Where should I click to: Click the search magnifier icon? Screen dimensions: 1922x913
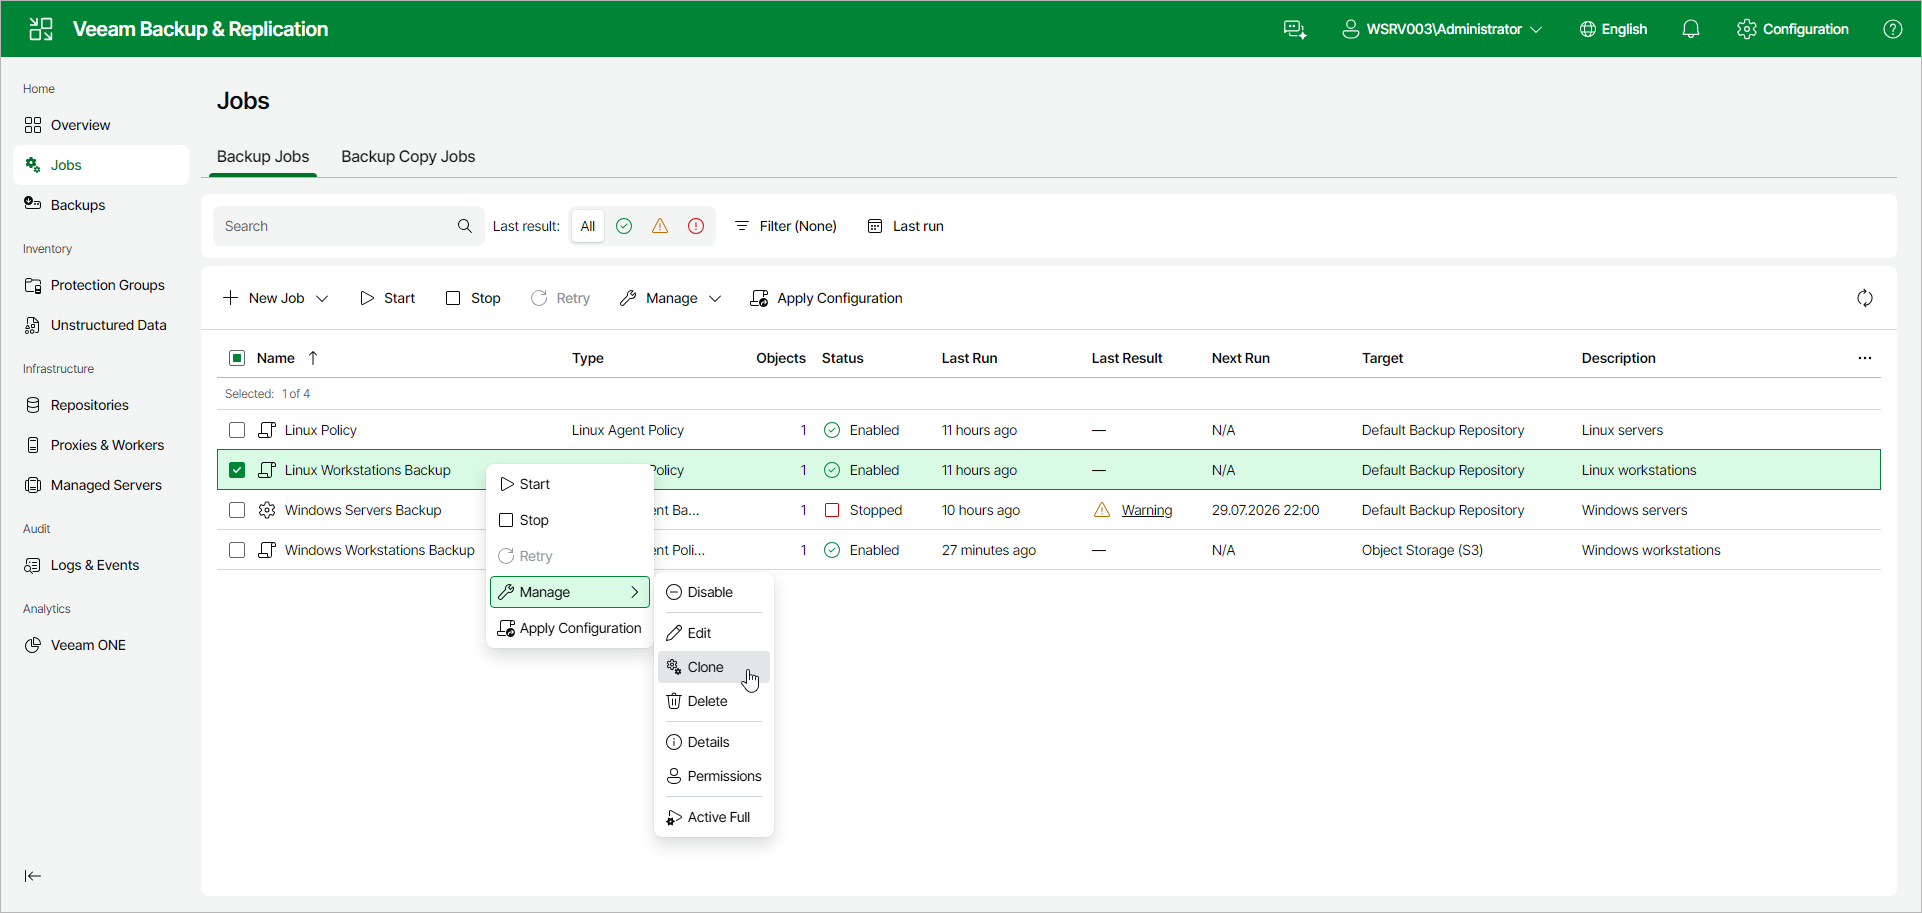465,226
